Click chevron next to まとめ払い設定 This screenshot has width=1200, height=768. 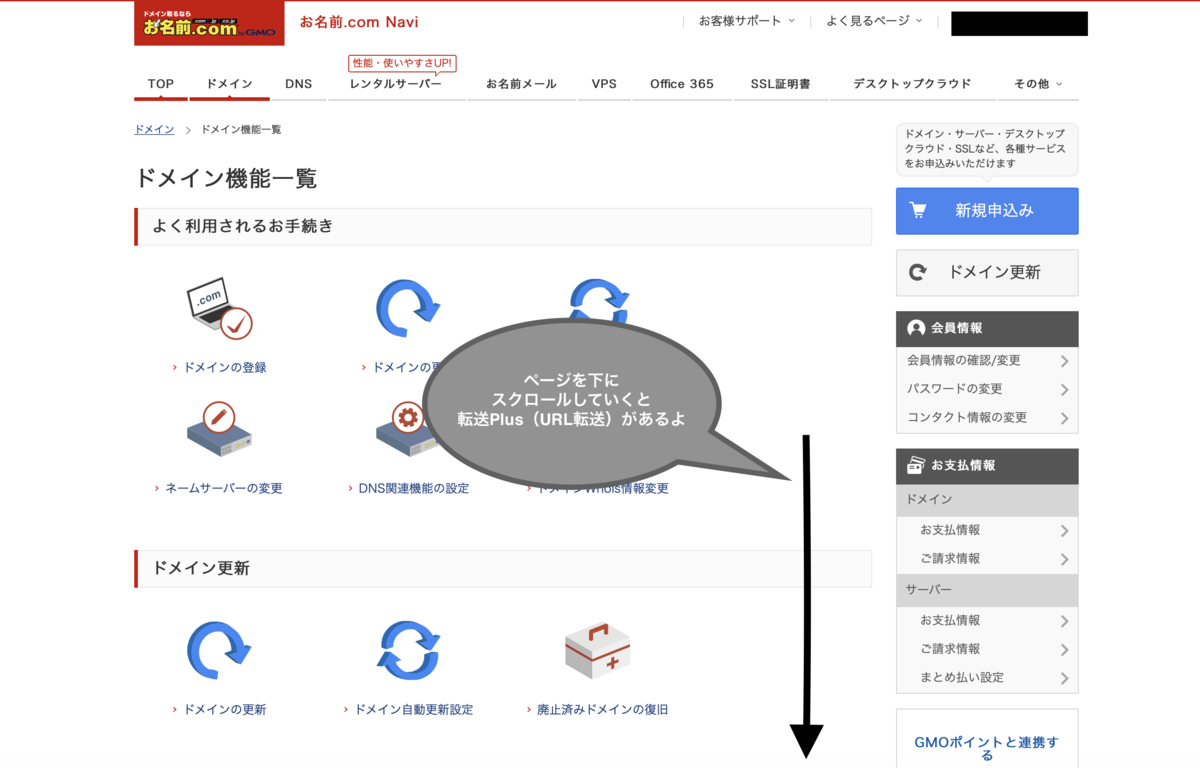[x=1064, y=679]
